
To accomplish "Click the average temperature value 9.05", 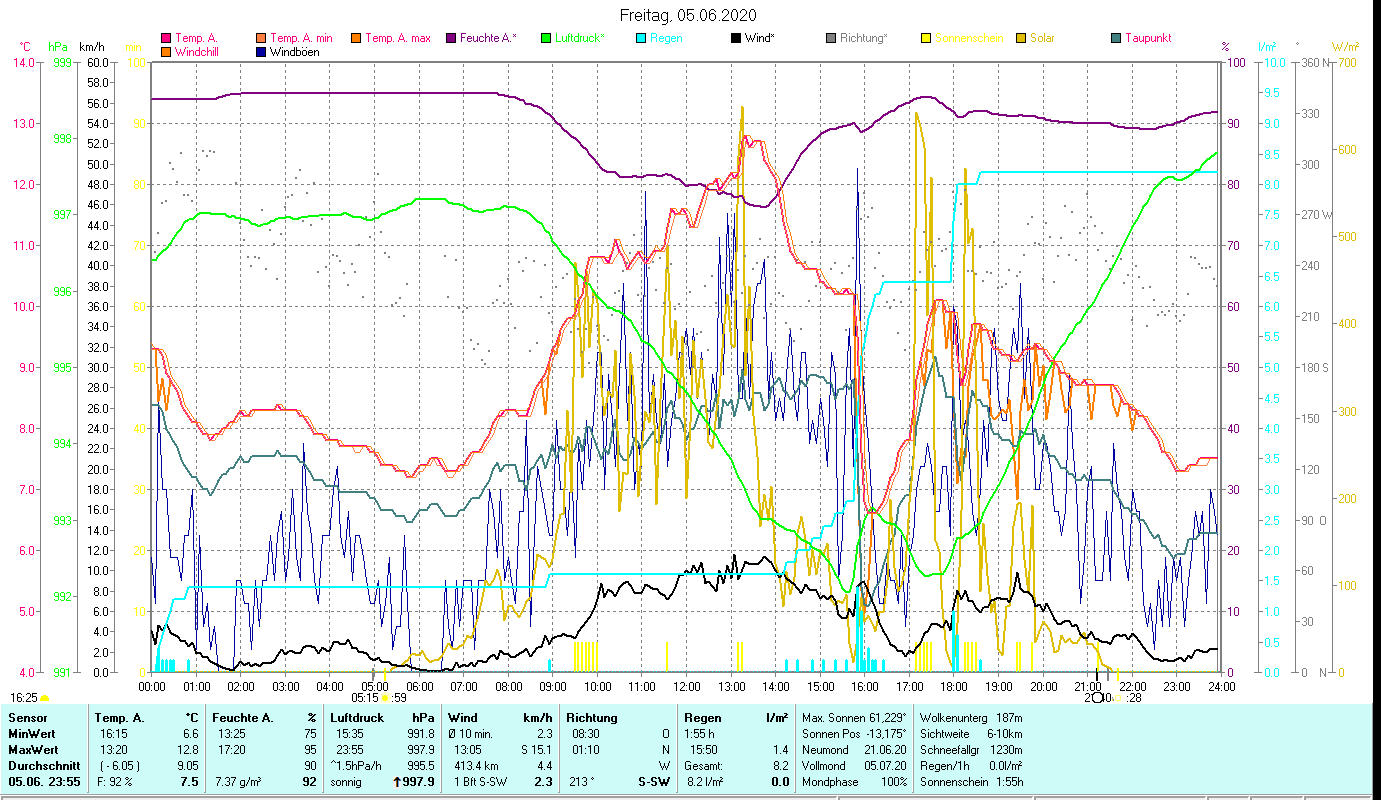I will [x=188, y=766].
